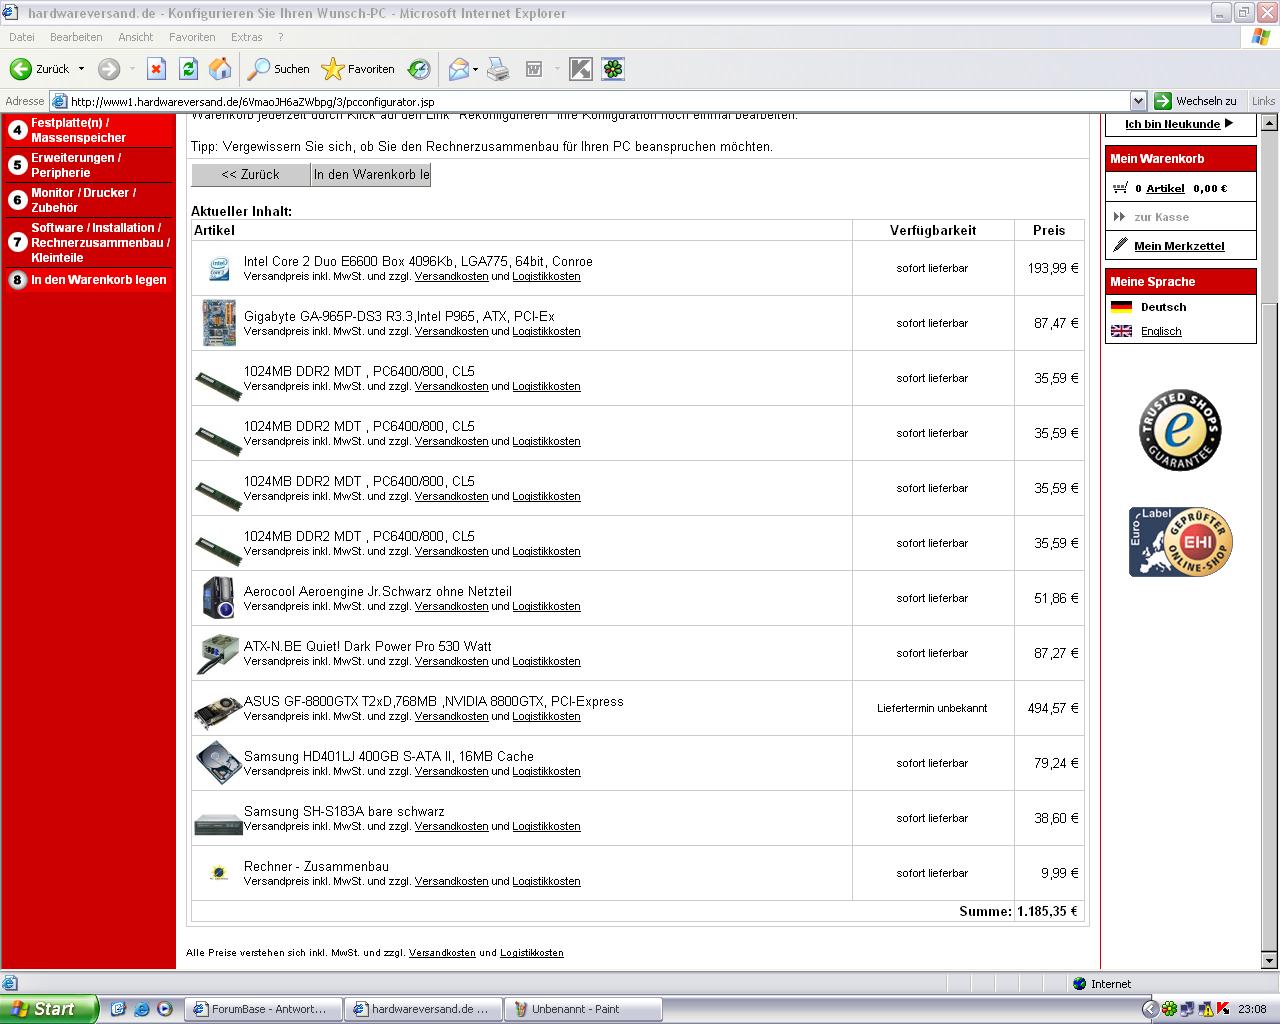Click the Windows Media Player quick launch icon
Viewport: 1280px width, 1024px height.
(165, 1009)
